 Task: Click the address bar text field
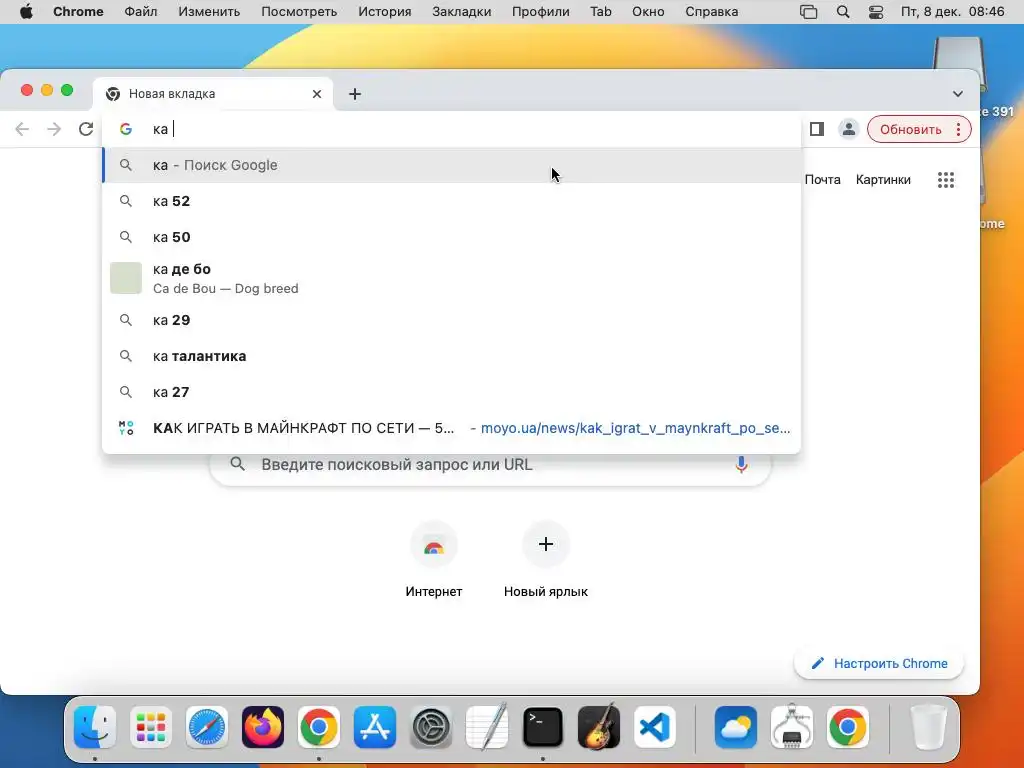coord(451,129)
